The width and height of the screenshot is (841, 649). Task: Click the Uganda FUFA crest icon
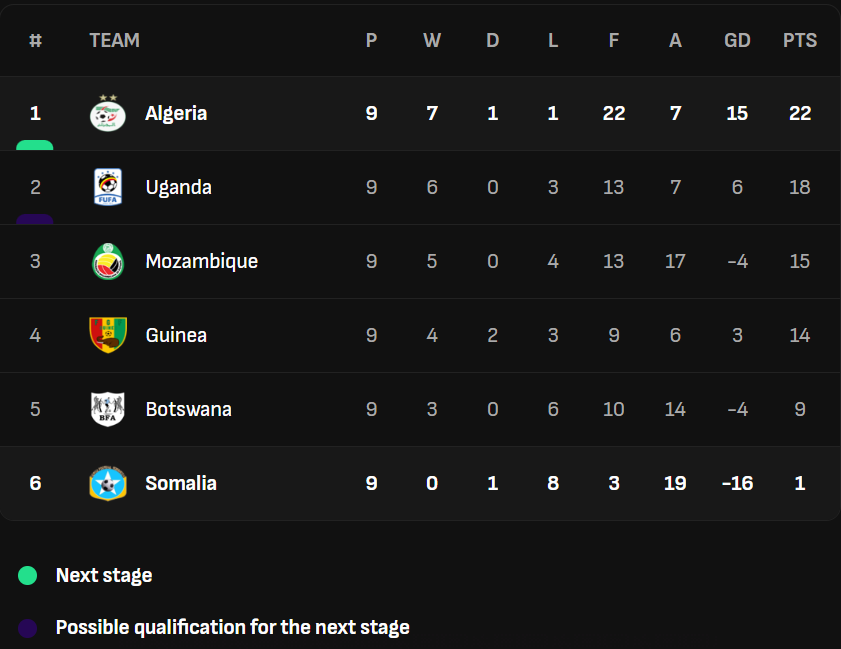click(107, 187)
